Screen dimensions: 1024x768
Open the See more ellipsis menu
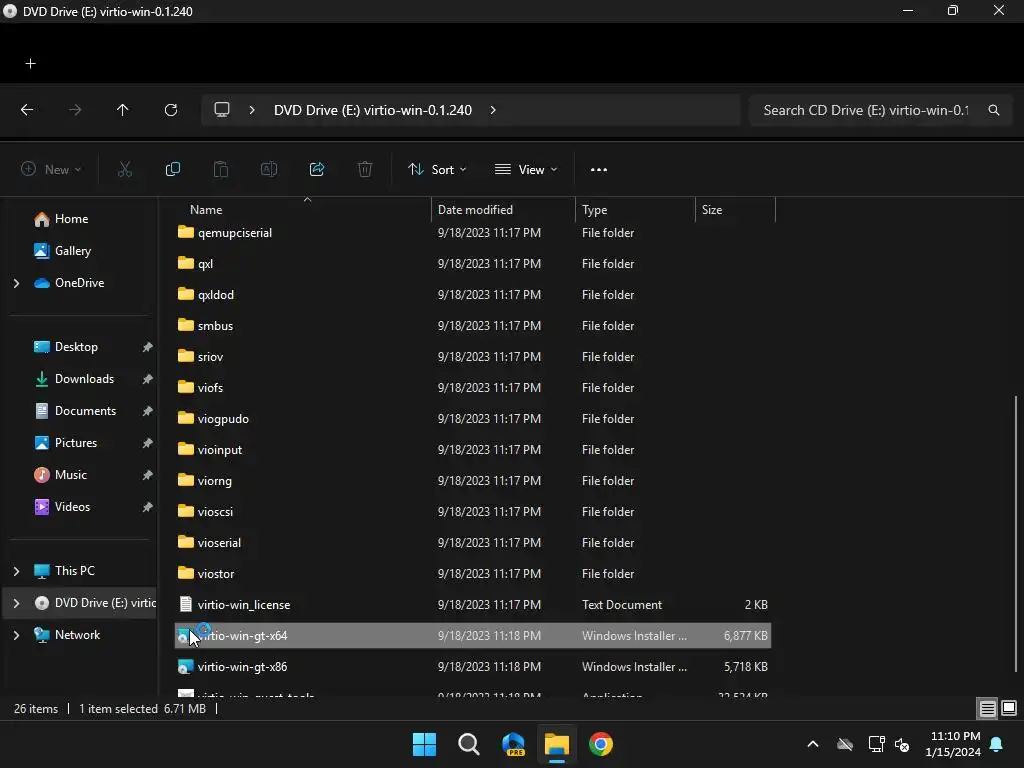(x=598, y=169)
